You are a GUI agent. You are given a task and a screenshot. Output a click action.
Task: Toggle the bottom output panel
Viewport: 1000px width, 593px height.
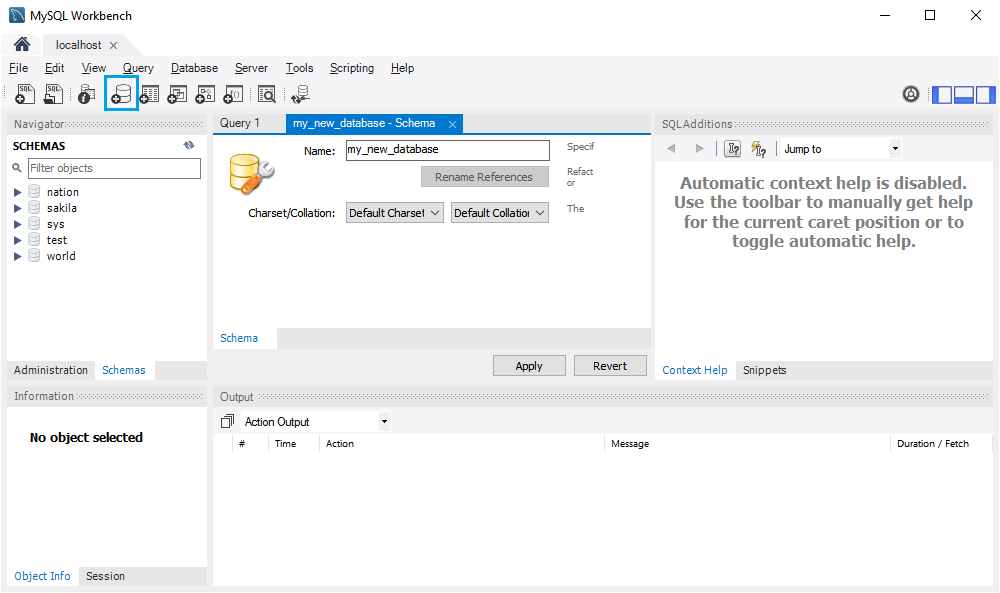click(964, 95)
